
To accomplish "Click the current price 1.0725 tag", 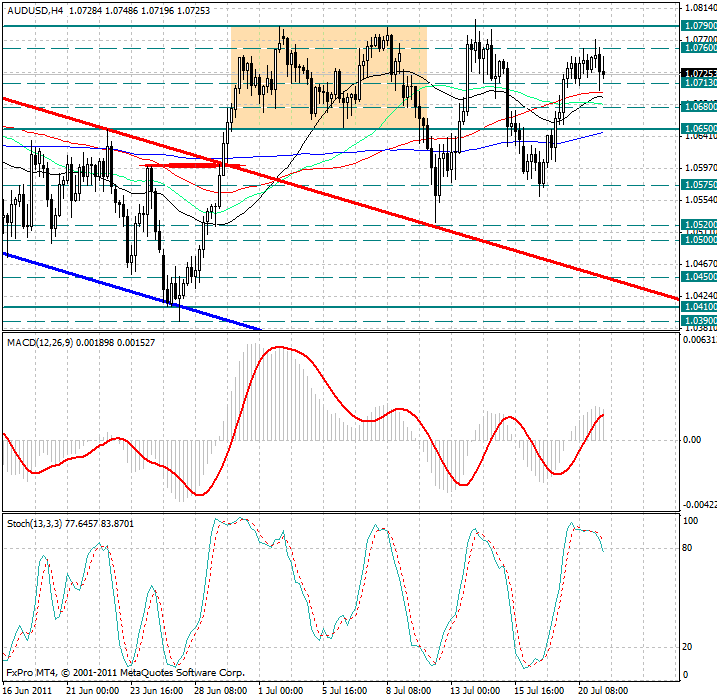I will [x=699, y=73].
